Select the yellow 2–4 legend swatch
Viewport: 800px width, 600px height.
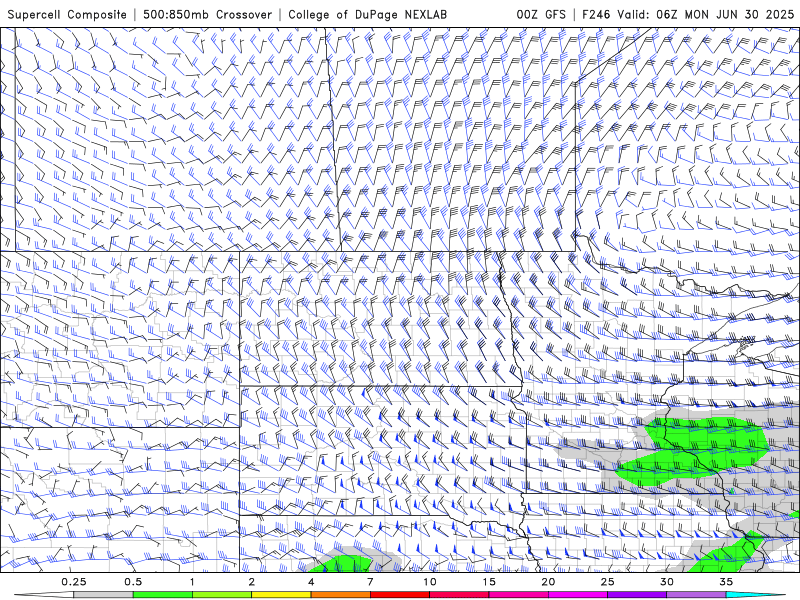[281, 595]
